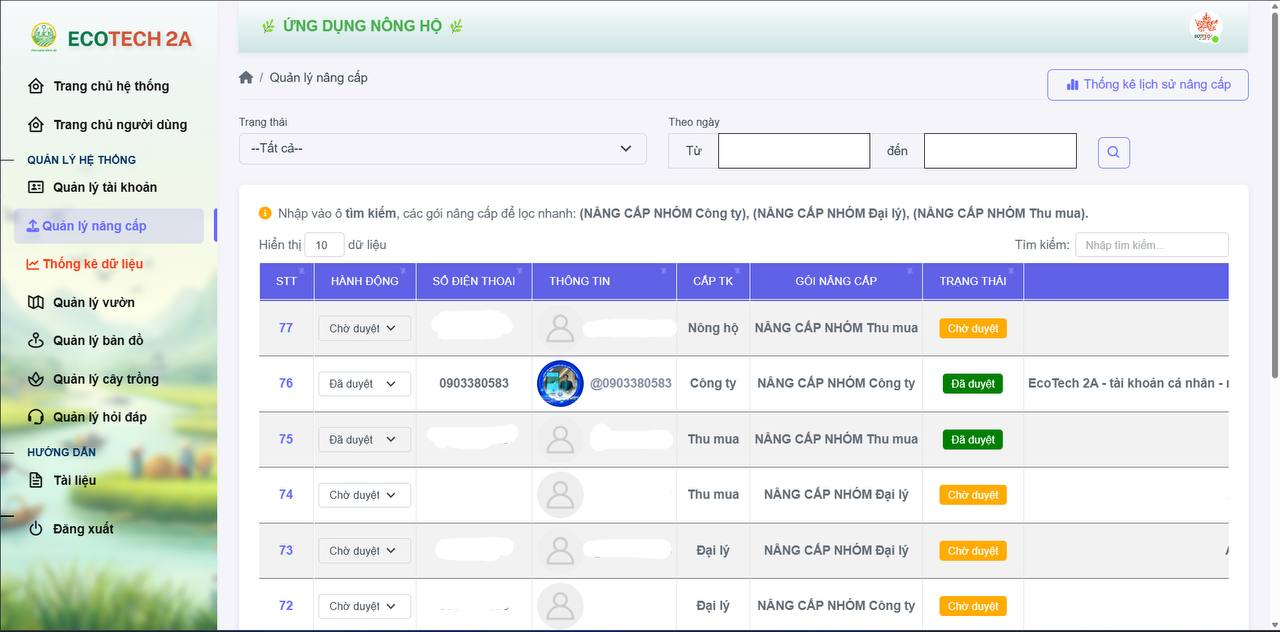Click the home icon in breadcrumb
The width and height of the screenshot is (1280, 632).
[x=246, y=78]
